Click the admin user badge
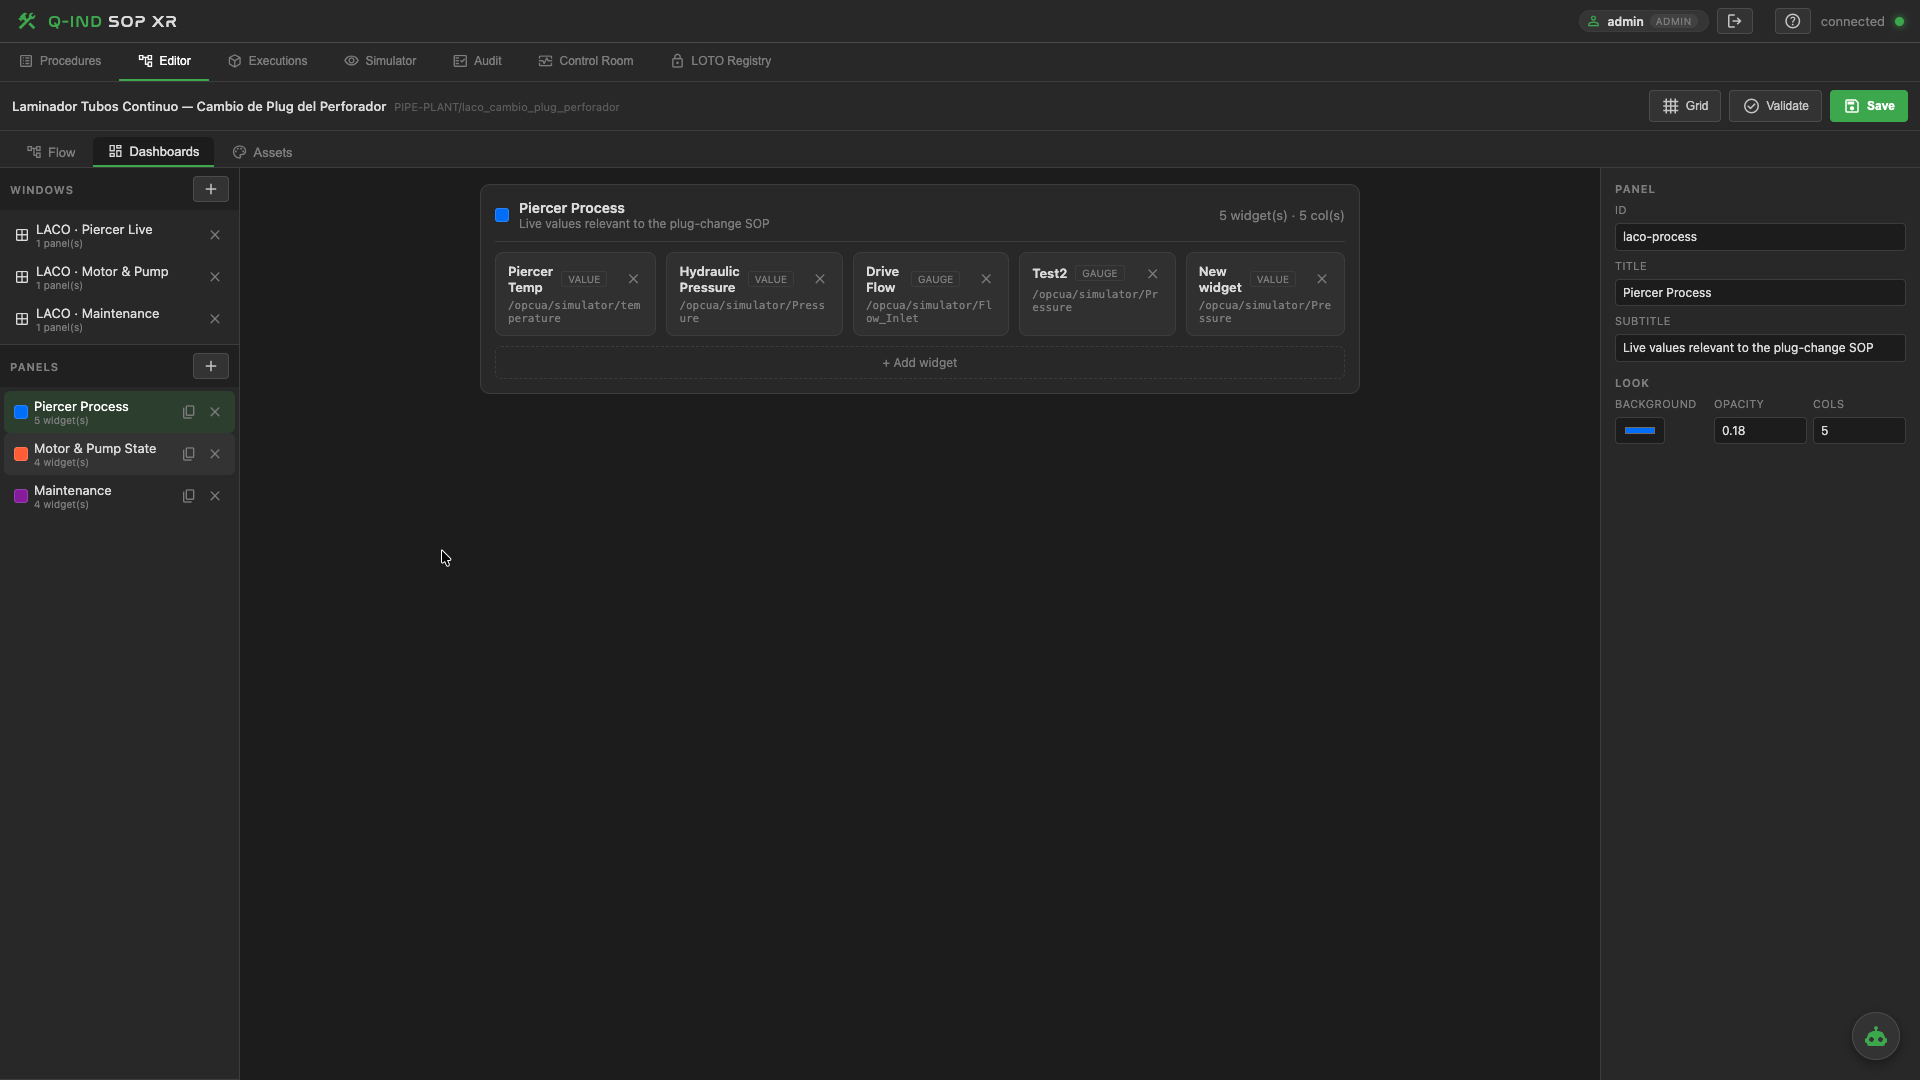This screenshot has width=1920, height=1080. (1643, 21)
